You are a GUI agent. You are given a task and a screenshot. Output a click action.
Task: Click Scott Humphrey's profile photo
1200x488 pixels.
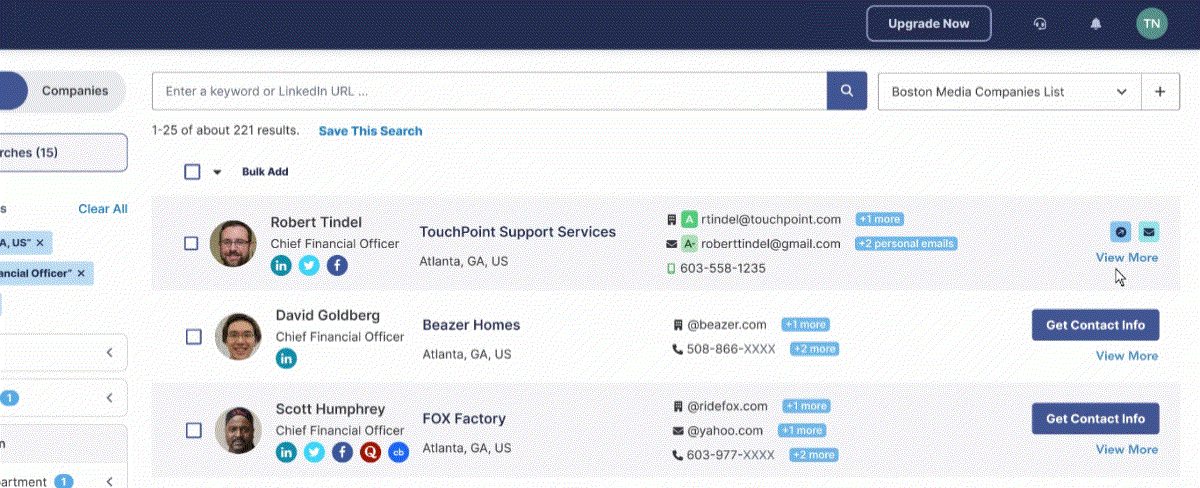coord(238,430)
